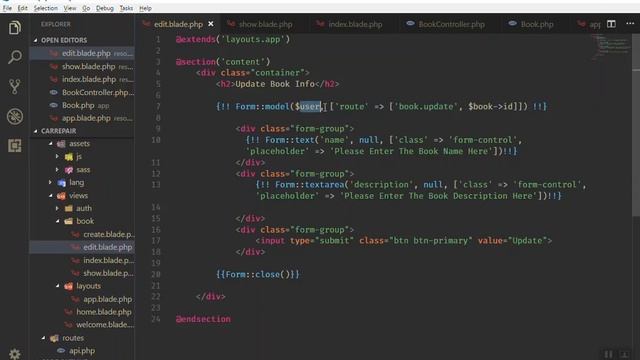Open the Debug menu
The width and height of the screenshot is (640, 360).
pos(104,8)
